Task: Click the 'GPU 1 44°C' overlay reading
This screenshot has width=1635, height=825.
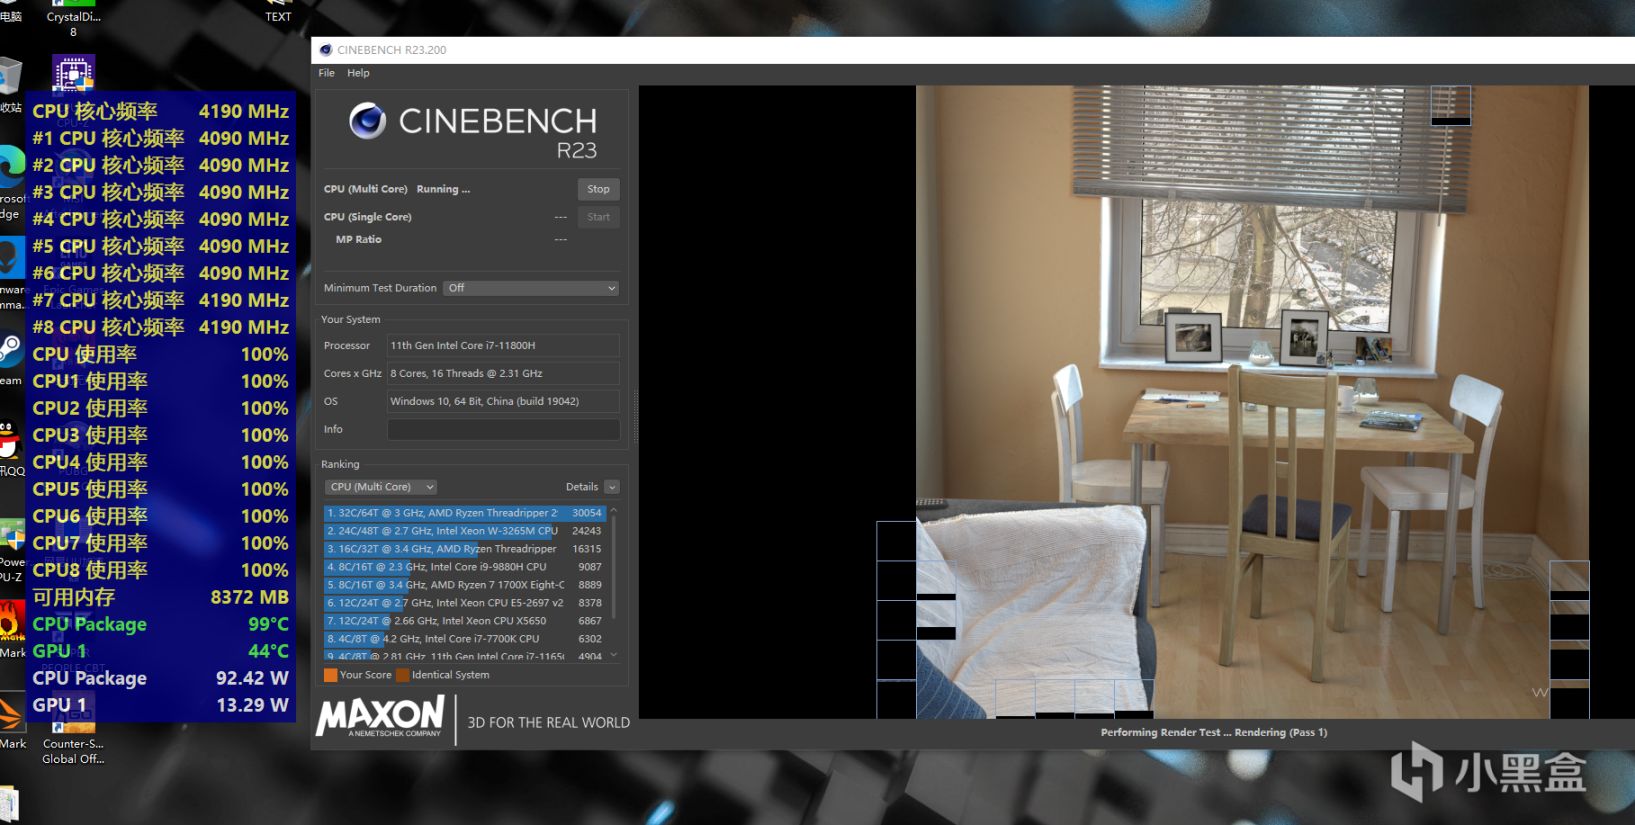Action: (x=160, y=651)
